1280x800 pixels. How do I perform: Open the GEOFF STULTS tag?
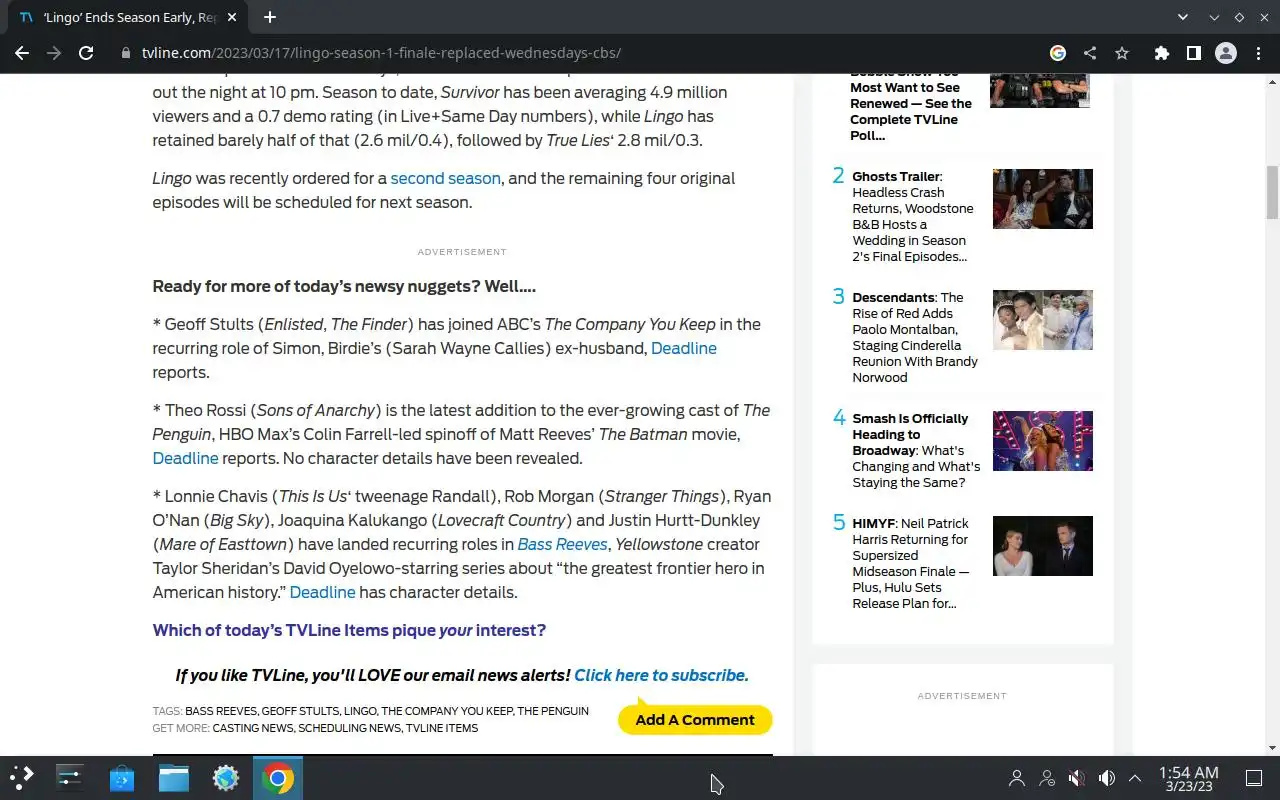point(300,711)
